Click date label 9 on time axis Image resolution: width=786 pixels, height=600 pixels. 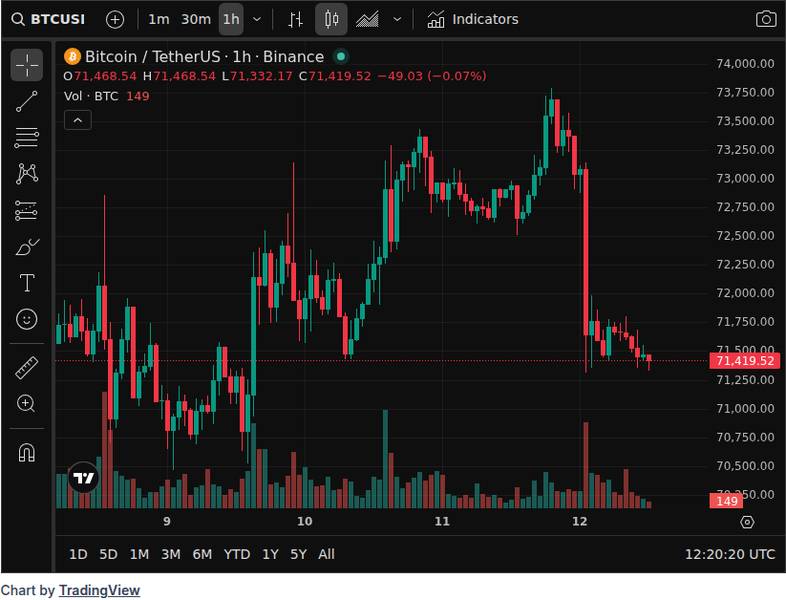pyautogui.click(x=167, y=521)
